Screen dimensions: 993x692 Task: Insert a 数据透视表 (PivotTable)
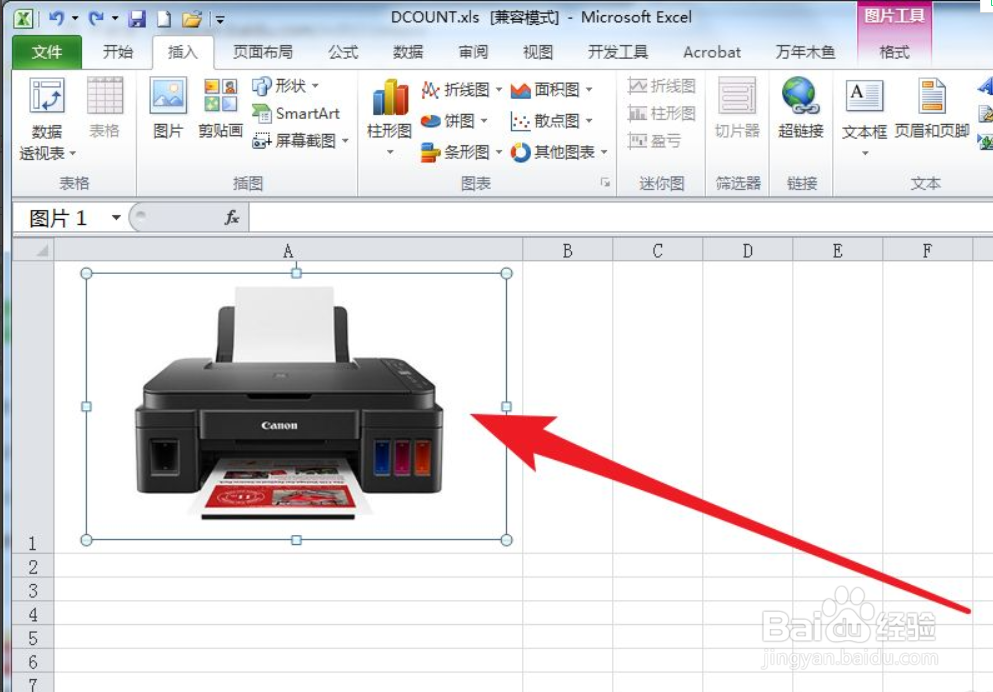tap(47, 118)
